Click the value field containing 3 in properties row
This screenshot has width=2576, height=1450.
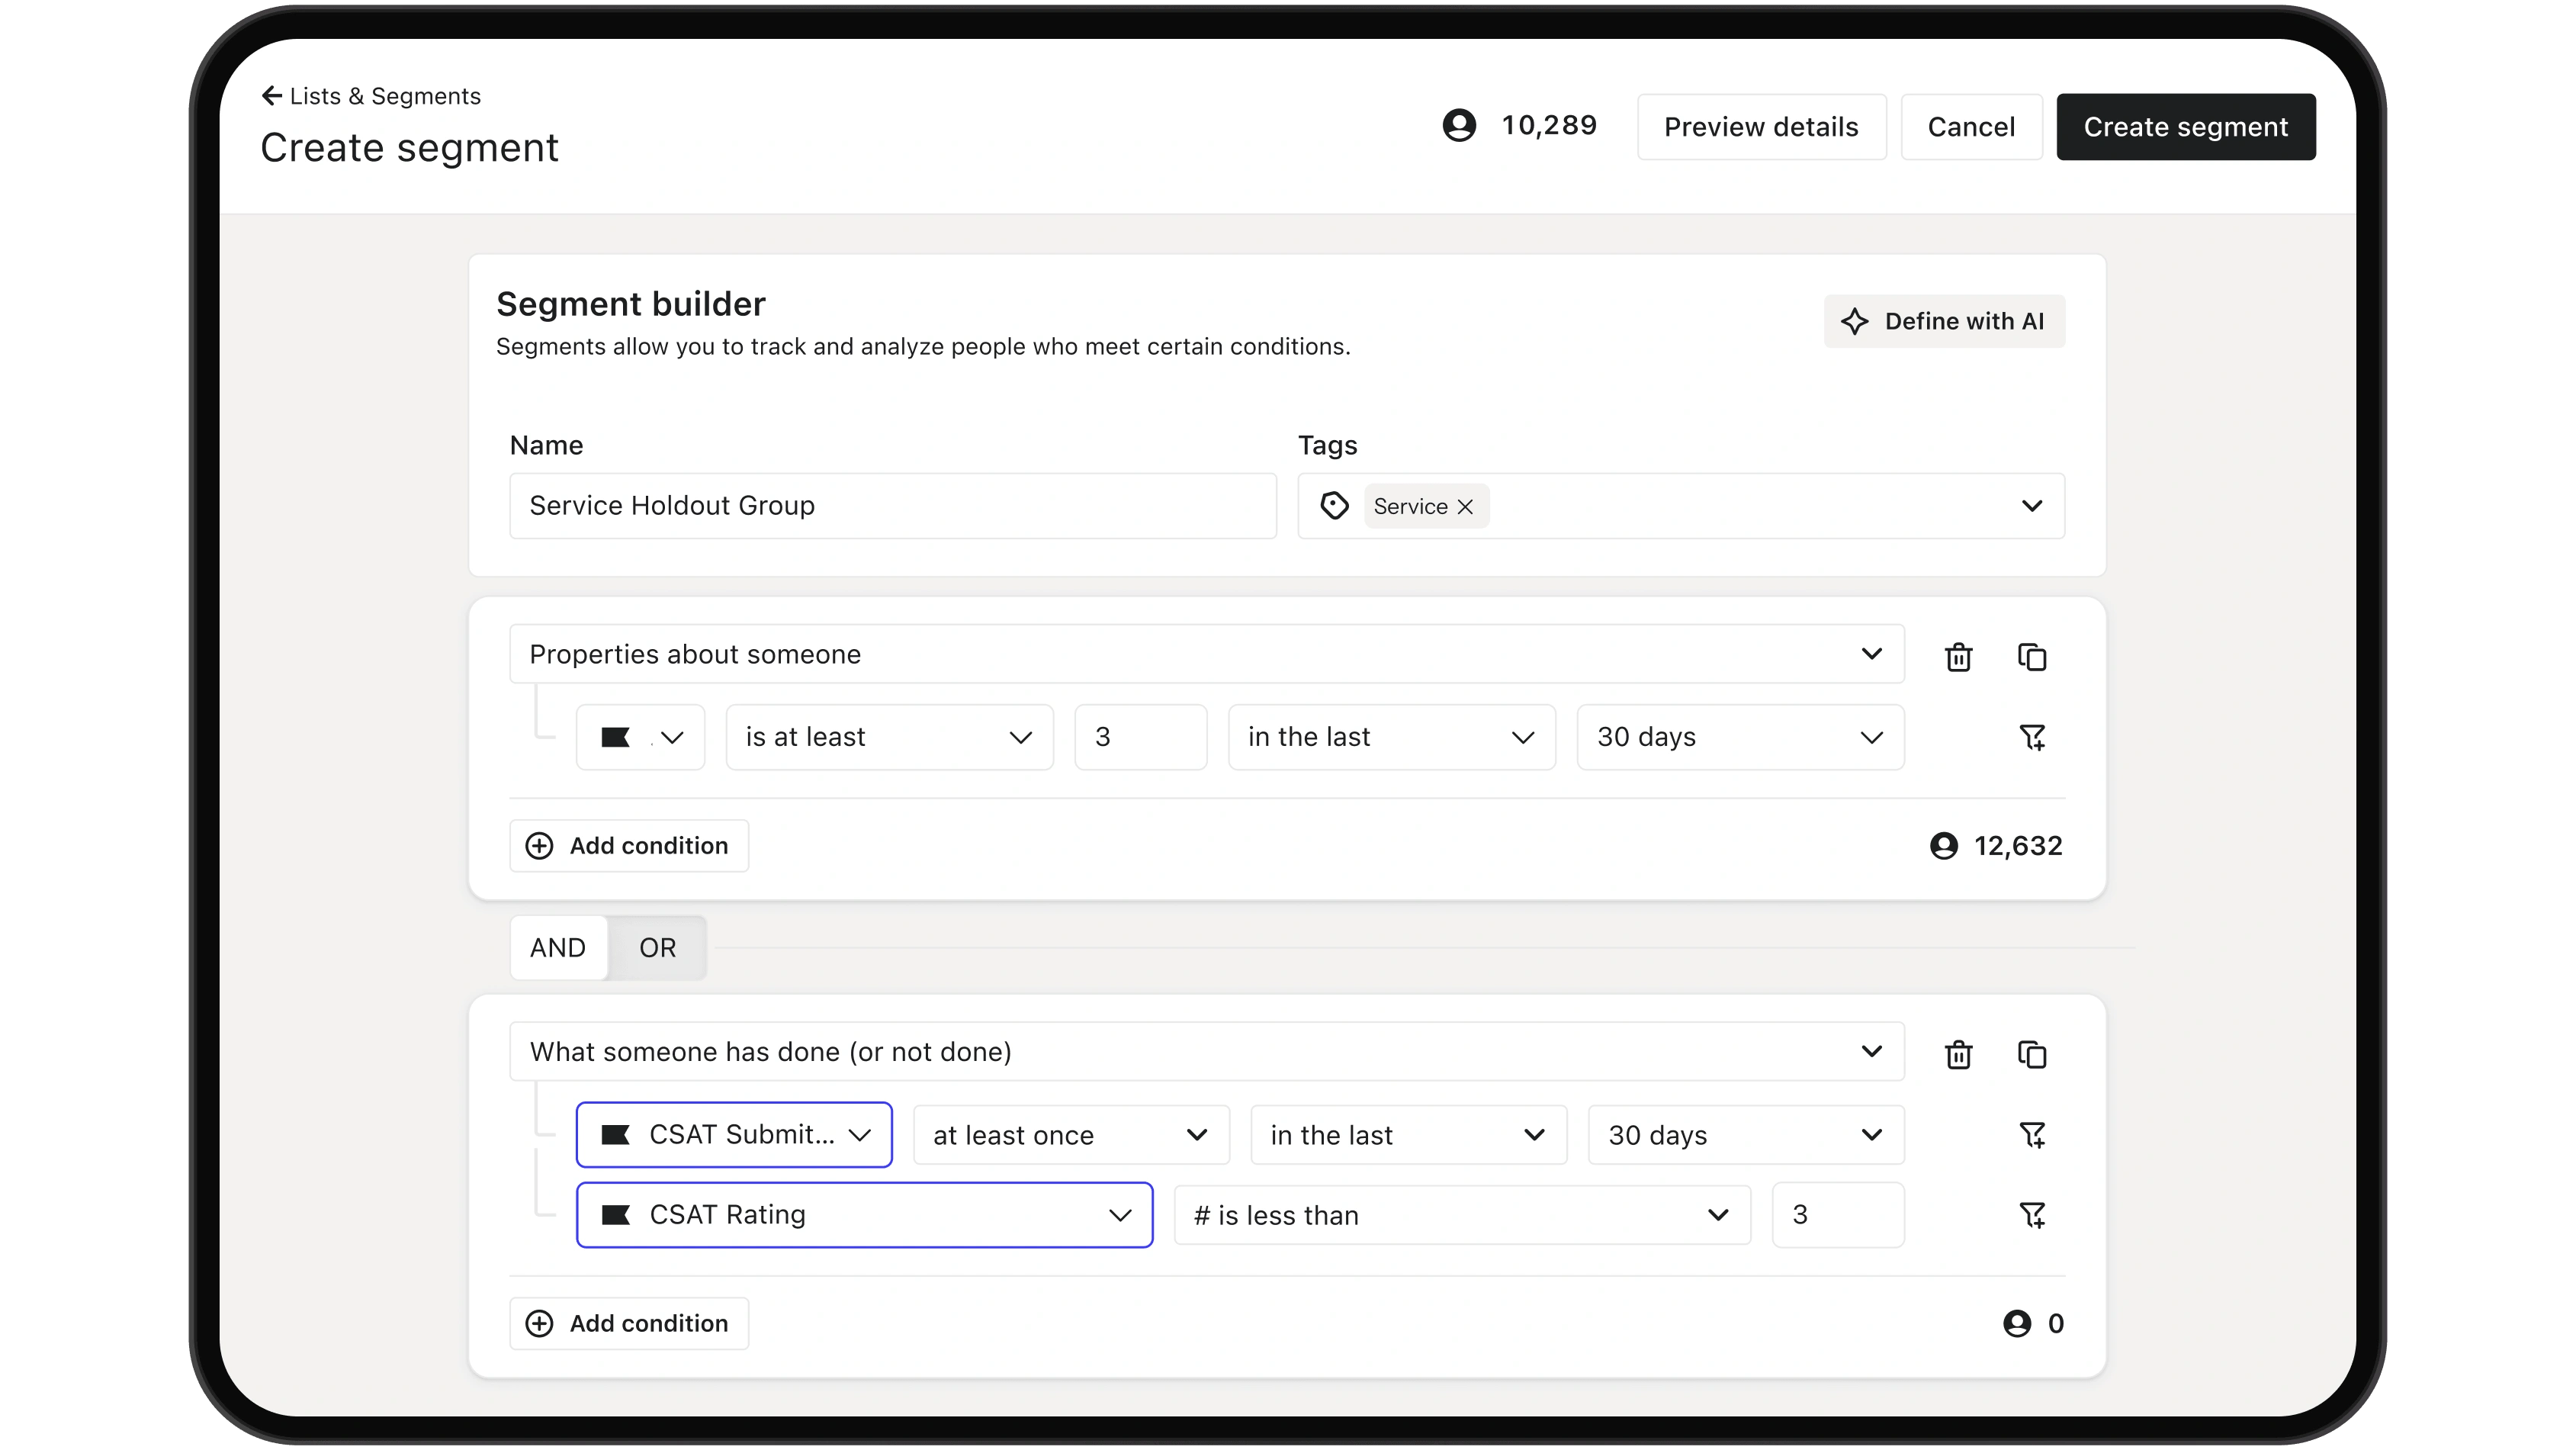(1140, 737)
